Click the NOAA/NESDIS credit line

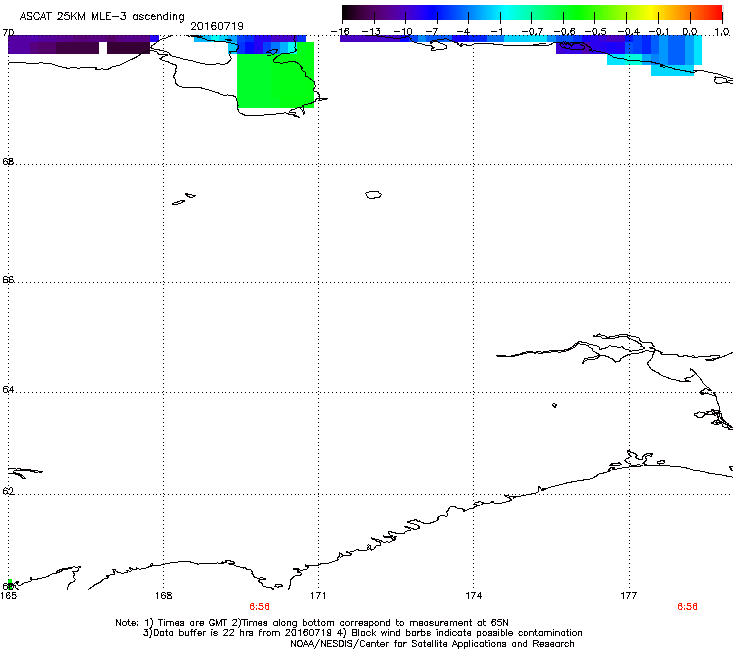pyautogui.click(x=432, y=644)
